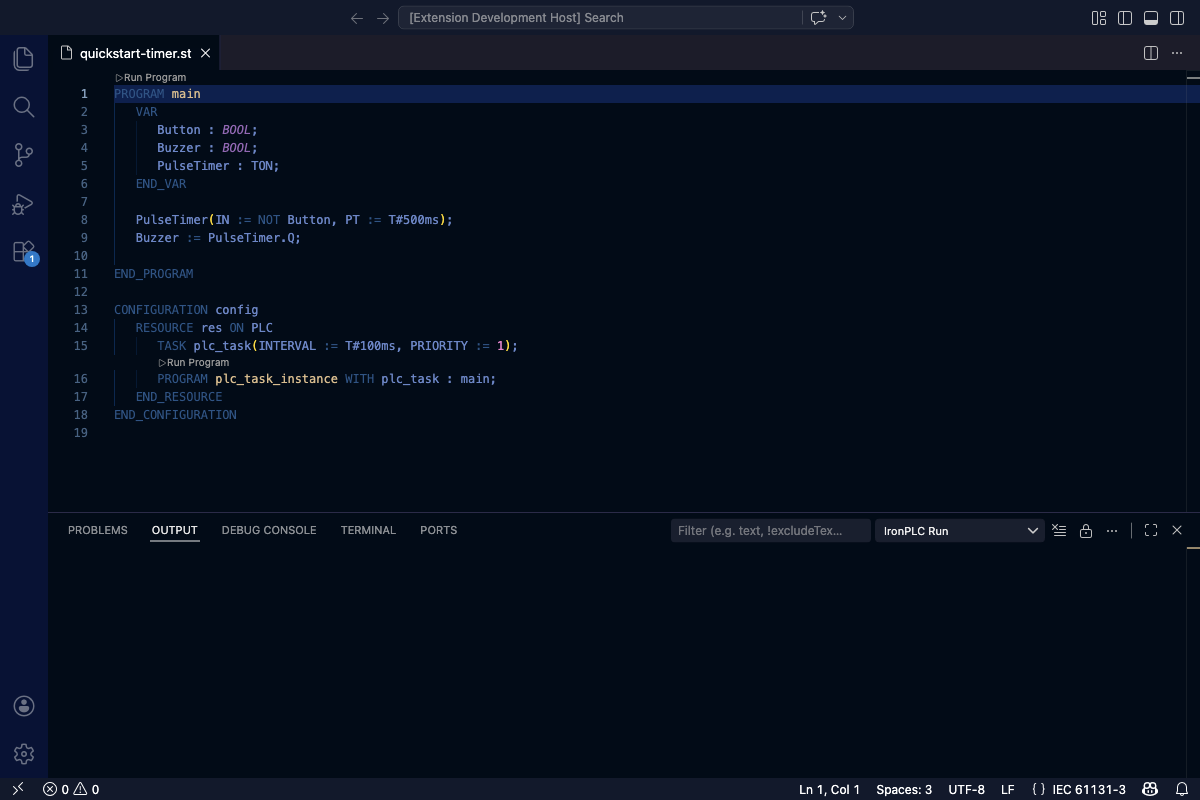This screenshot has height=800, width=1200.
Task: Switch to the PORTS panel tab
Action: pyautogui.click(x=438, y=530)
